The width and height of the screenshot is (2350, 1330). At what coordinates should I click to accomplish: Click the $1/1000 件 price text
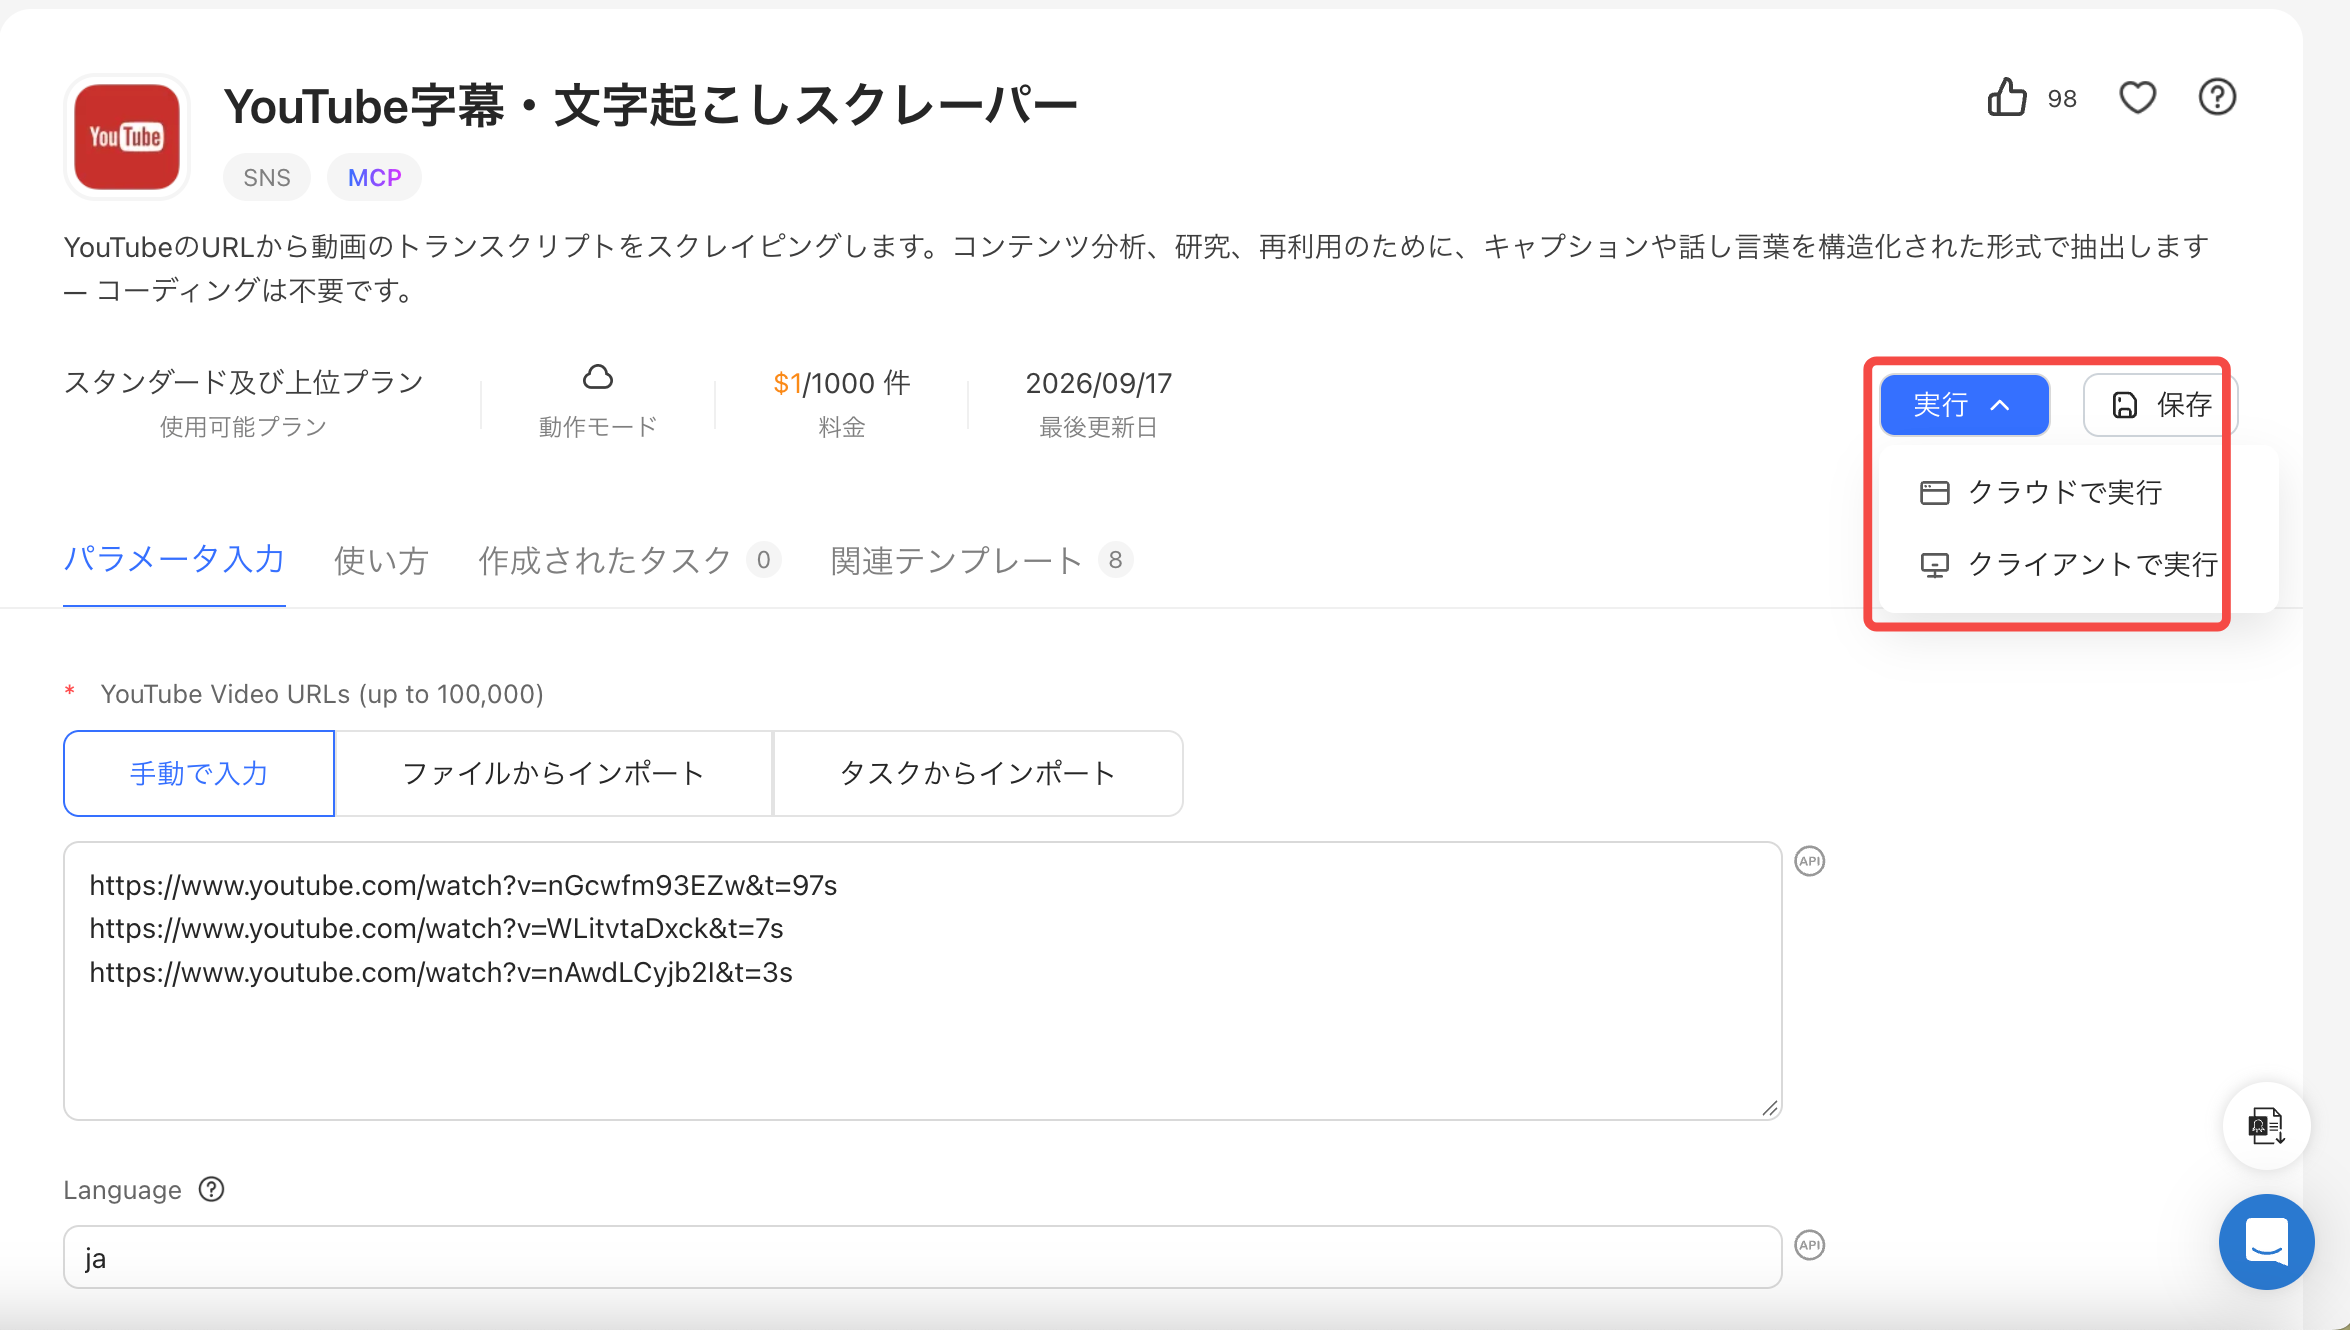[841, 383]
